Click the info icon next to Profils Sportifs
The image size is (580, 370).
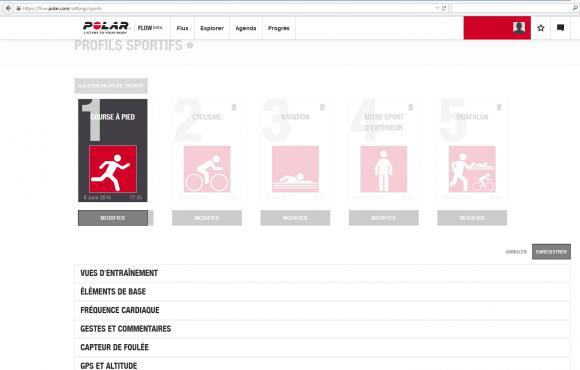point(190,45)
